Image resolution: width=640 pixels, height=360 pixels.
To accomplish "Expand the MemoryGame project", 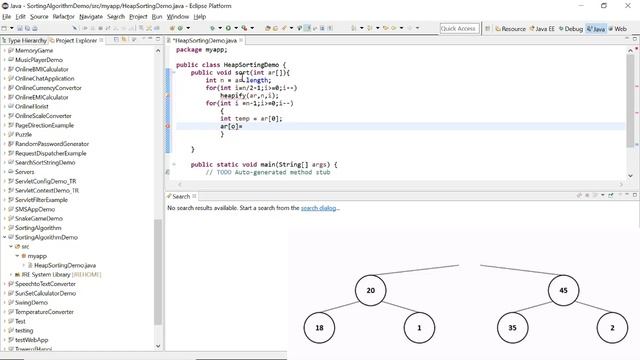I will 4,51.
